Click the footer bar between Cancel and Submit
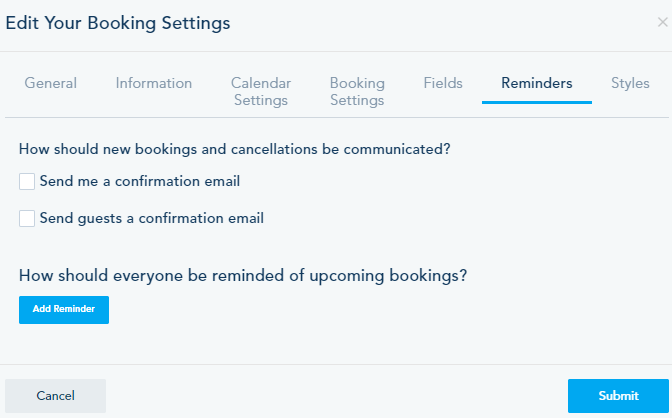The width and height of the screenshot is (672, 418). click(336, 396)
